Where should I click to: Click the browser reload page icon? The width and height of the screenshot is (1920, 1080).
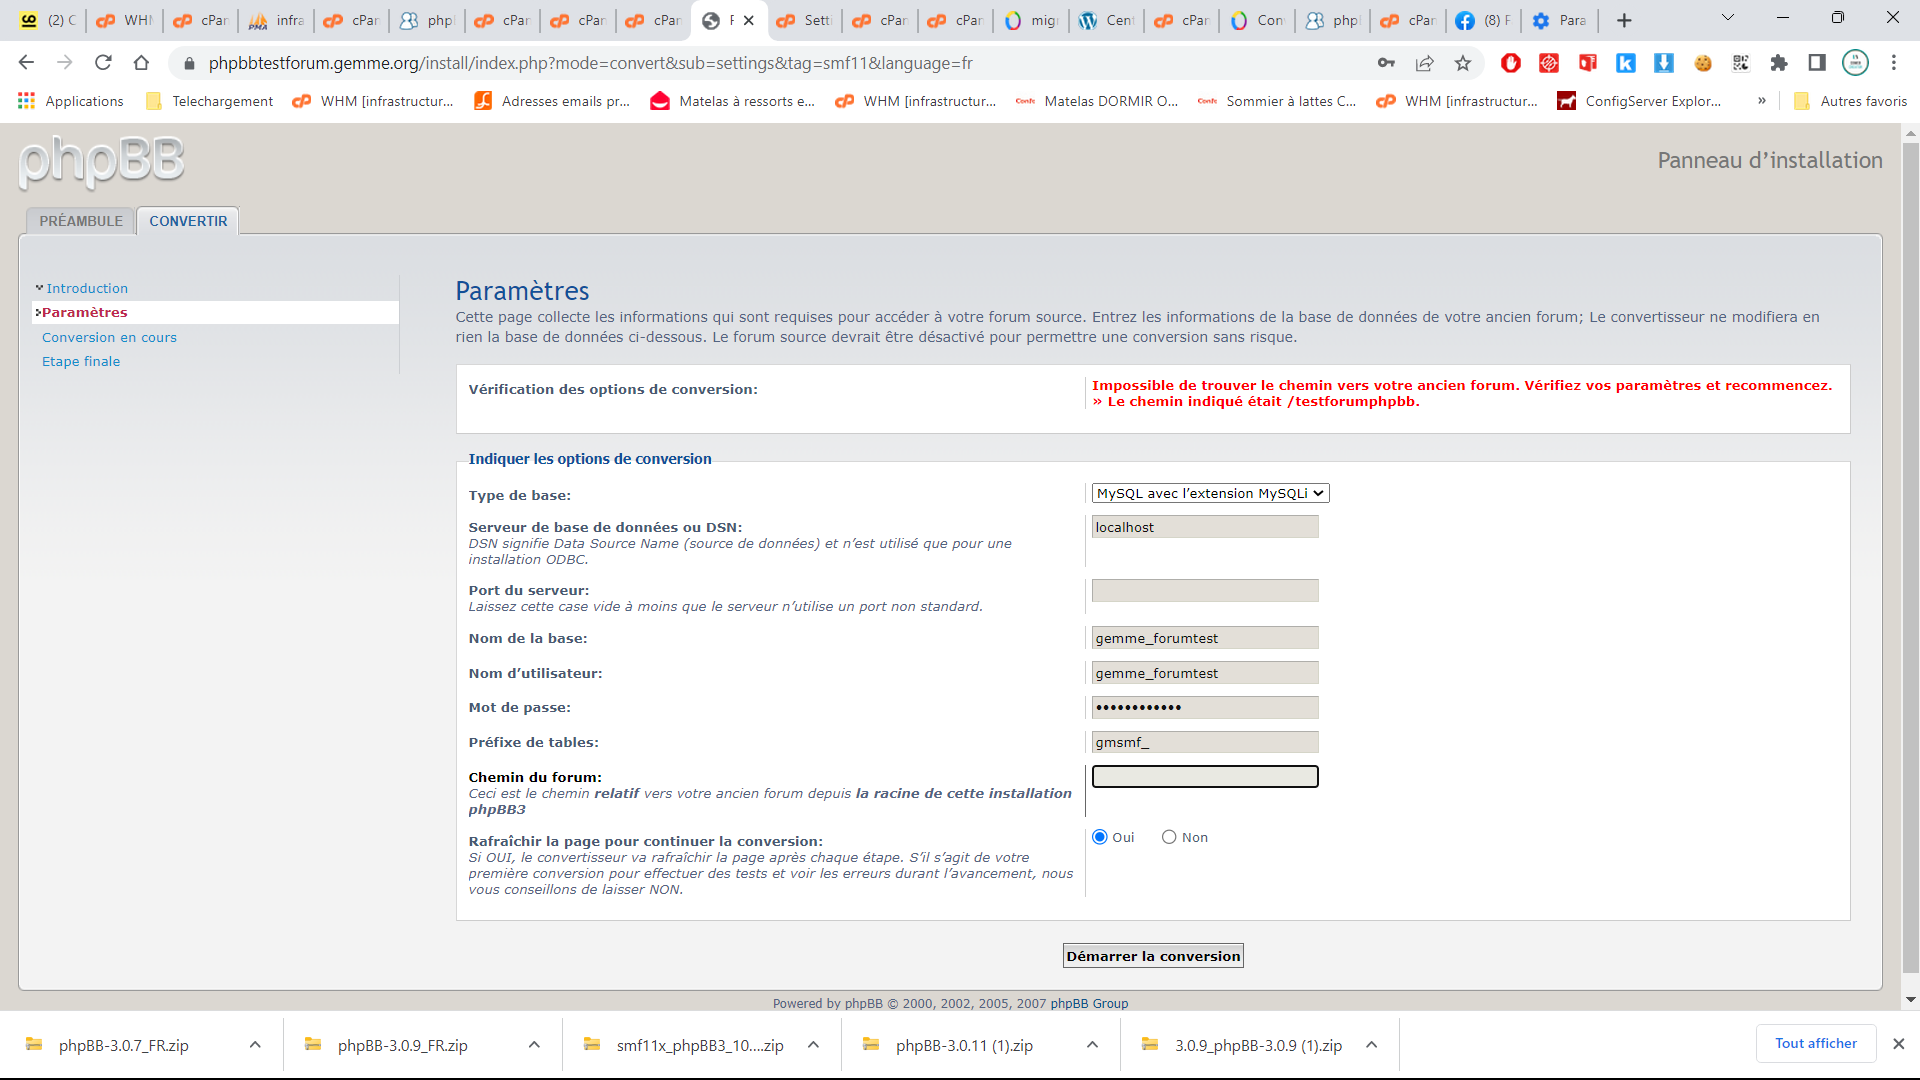pos(103,63)
